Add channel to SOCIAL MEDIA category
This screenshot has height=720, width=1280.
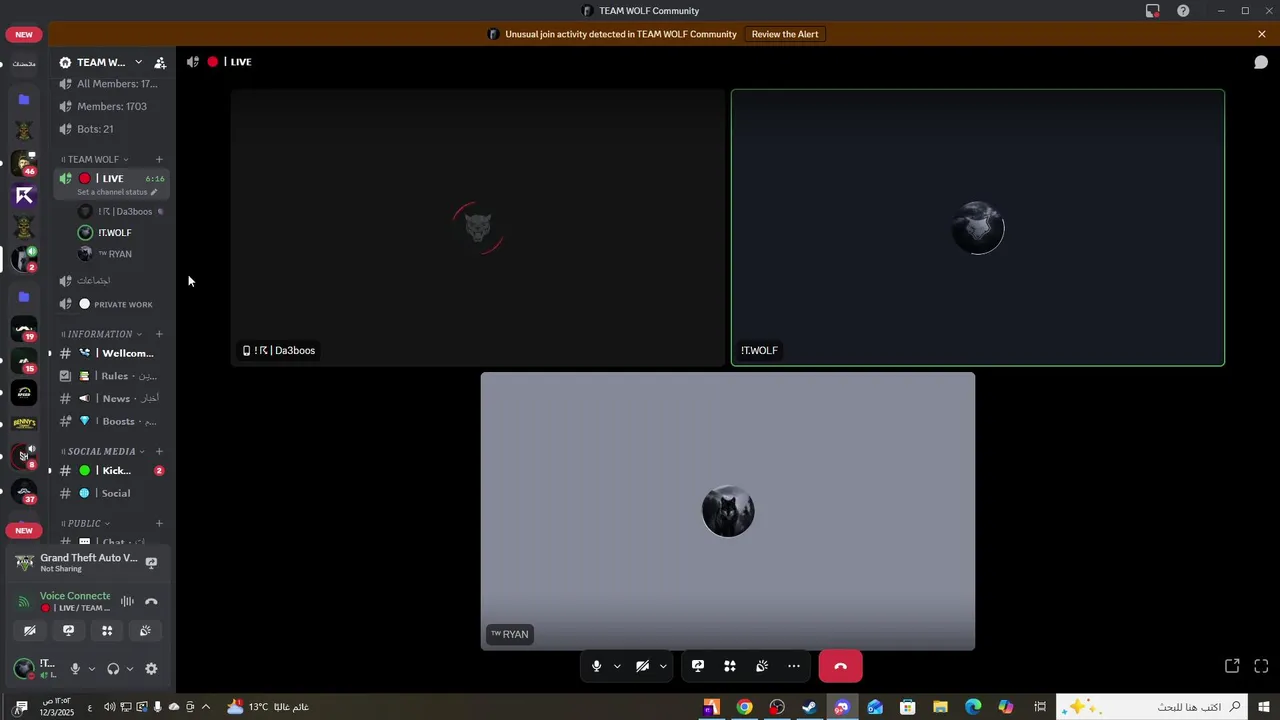pos(159,451)
